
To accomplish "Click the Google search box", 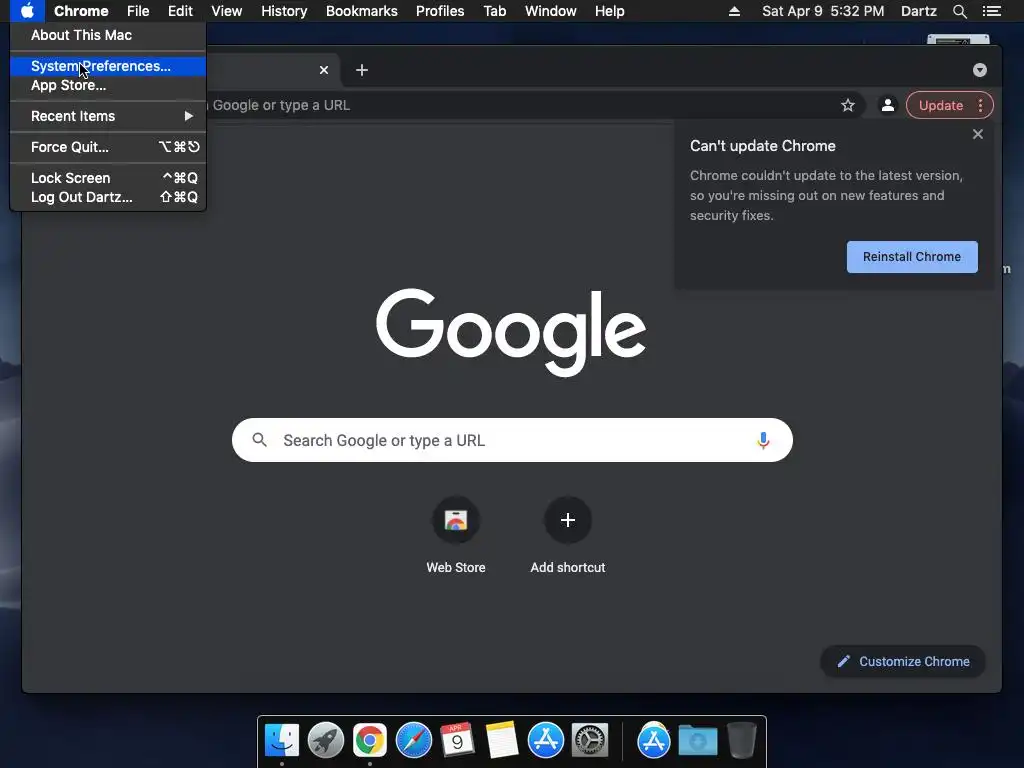I will click(x=512, y=440).
